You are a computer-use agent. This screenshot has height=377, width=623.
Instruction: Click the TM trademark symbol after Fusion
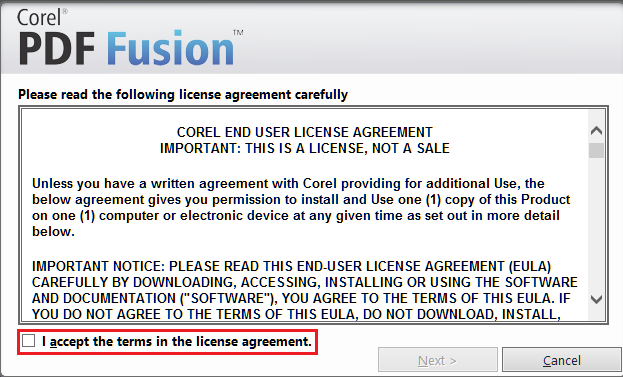pos(238,33)
